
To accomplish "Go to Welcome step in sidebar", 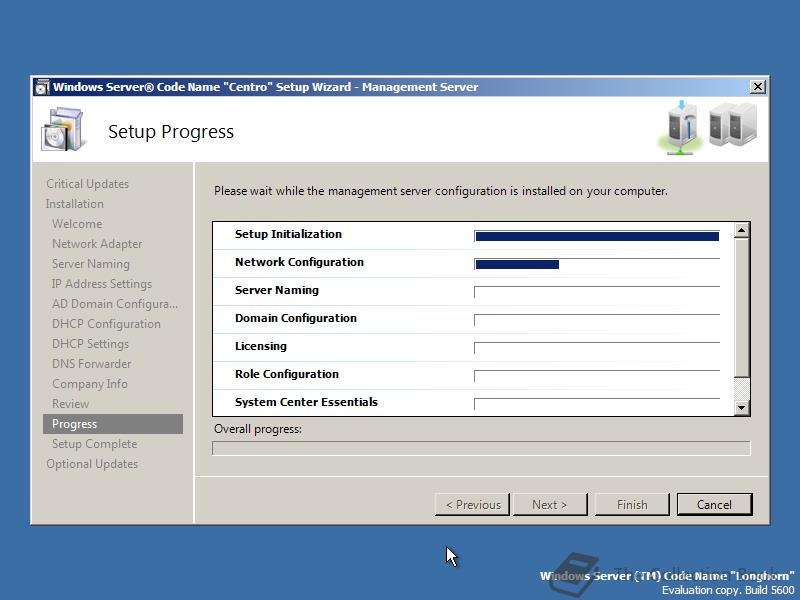I will [77, 223].
